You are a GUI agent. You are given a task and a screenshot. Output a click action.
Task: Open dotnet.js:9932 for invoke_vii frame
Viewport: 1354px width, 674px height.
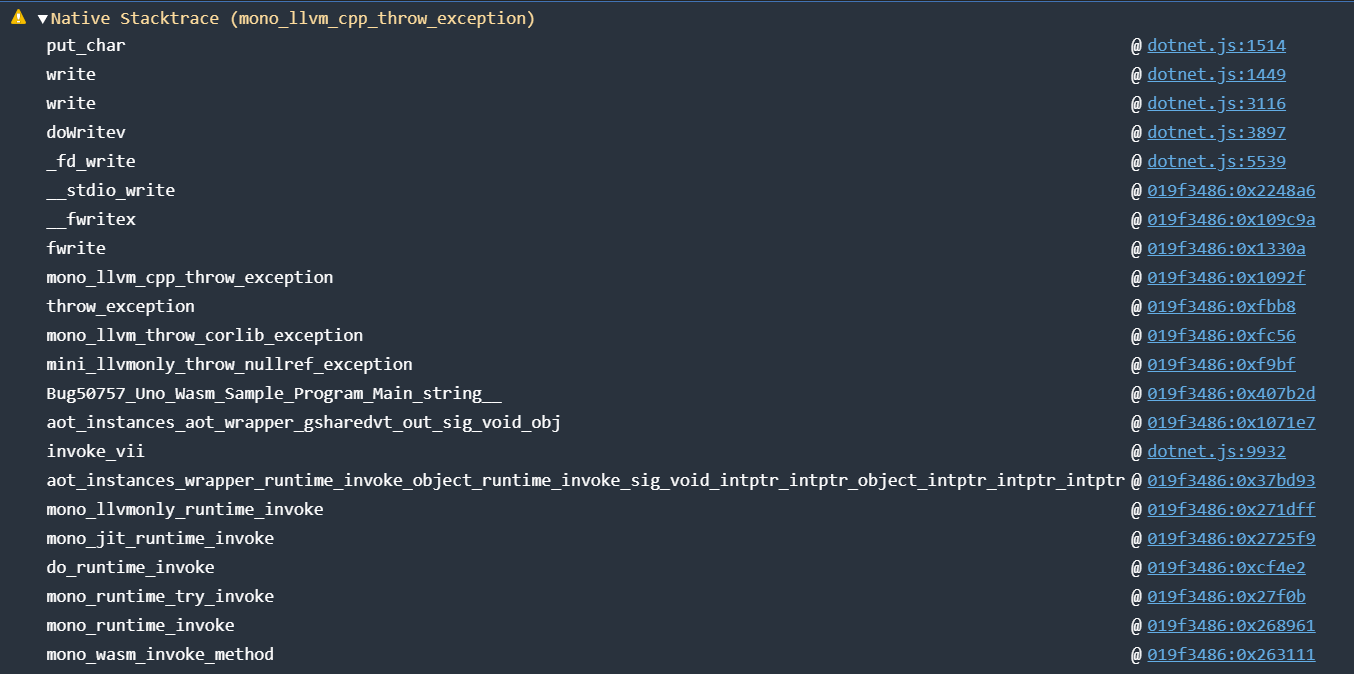[1216, 451]
